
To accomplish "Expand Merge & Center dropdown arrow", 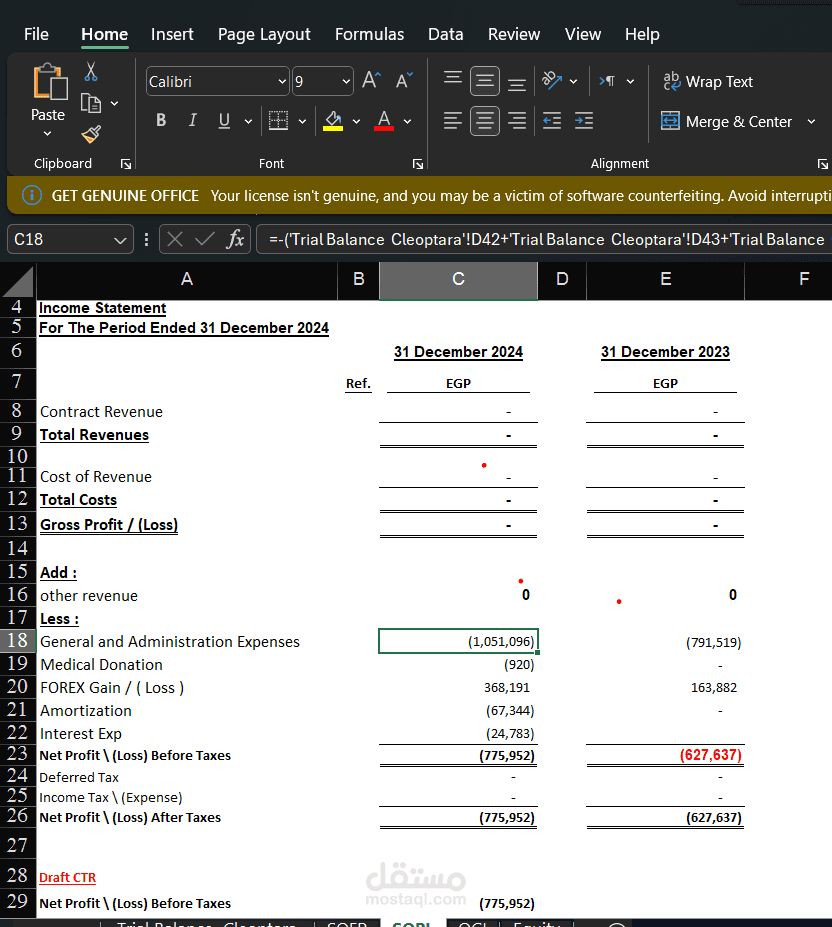I will coord(811,121).
